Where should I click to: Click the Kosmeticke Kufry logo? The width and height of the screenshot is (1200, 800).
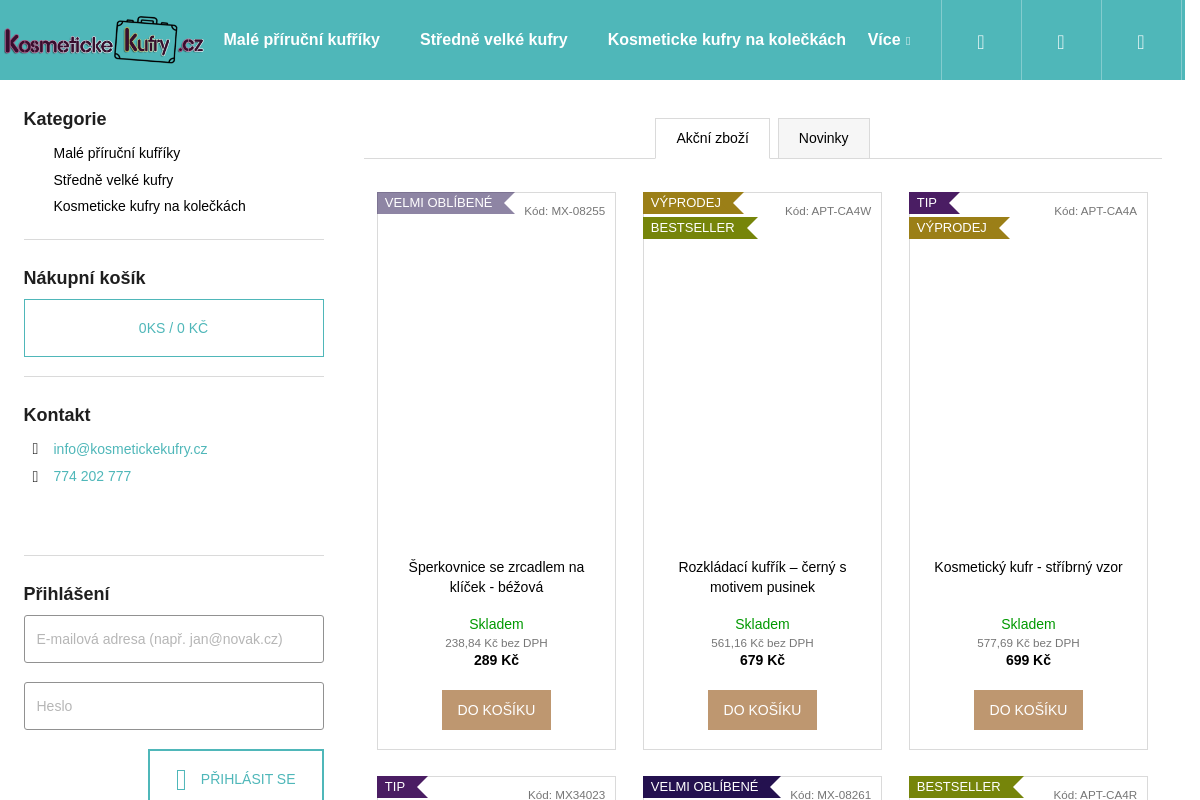click(x=104, y=40)
